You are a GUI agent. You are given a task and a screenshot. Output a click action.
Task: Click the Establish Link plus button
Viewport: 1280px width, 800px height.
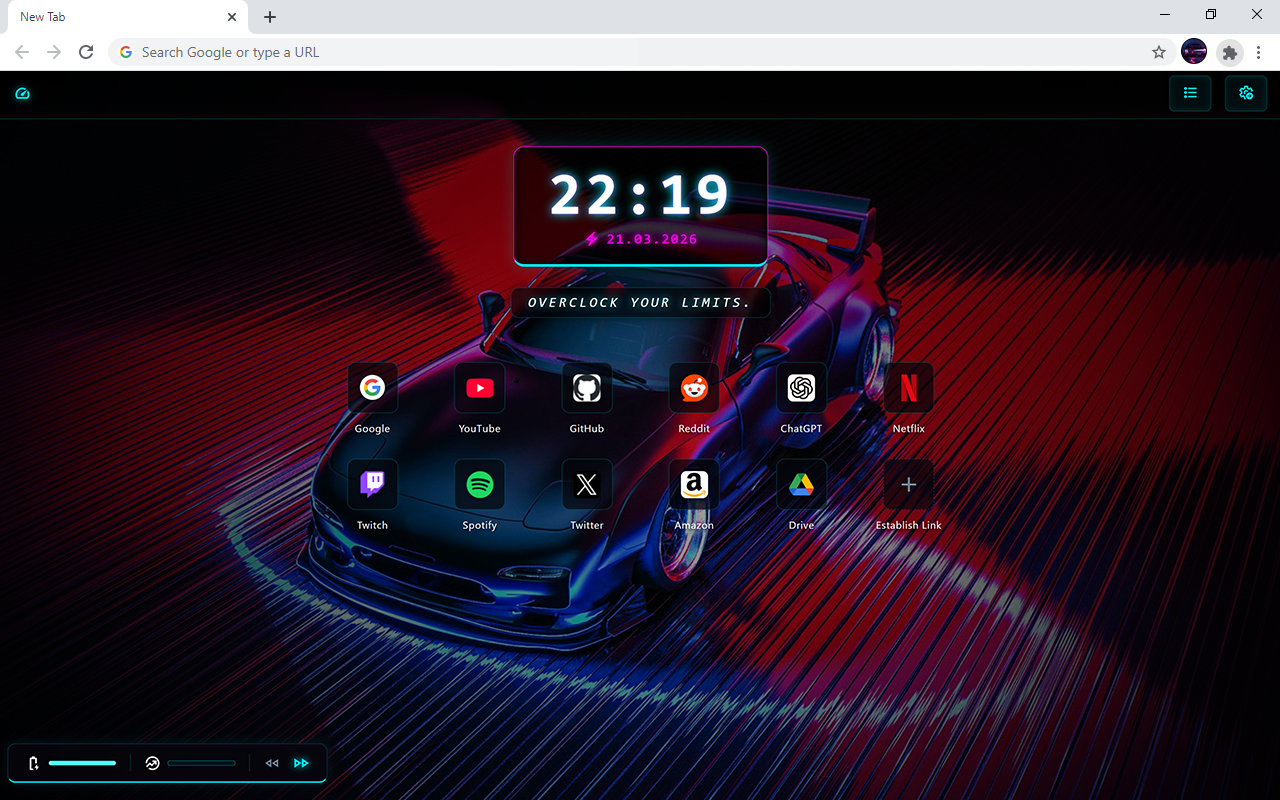(x=908, y=485)
